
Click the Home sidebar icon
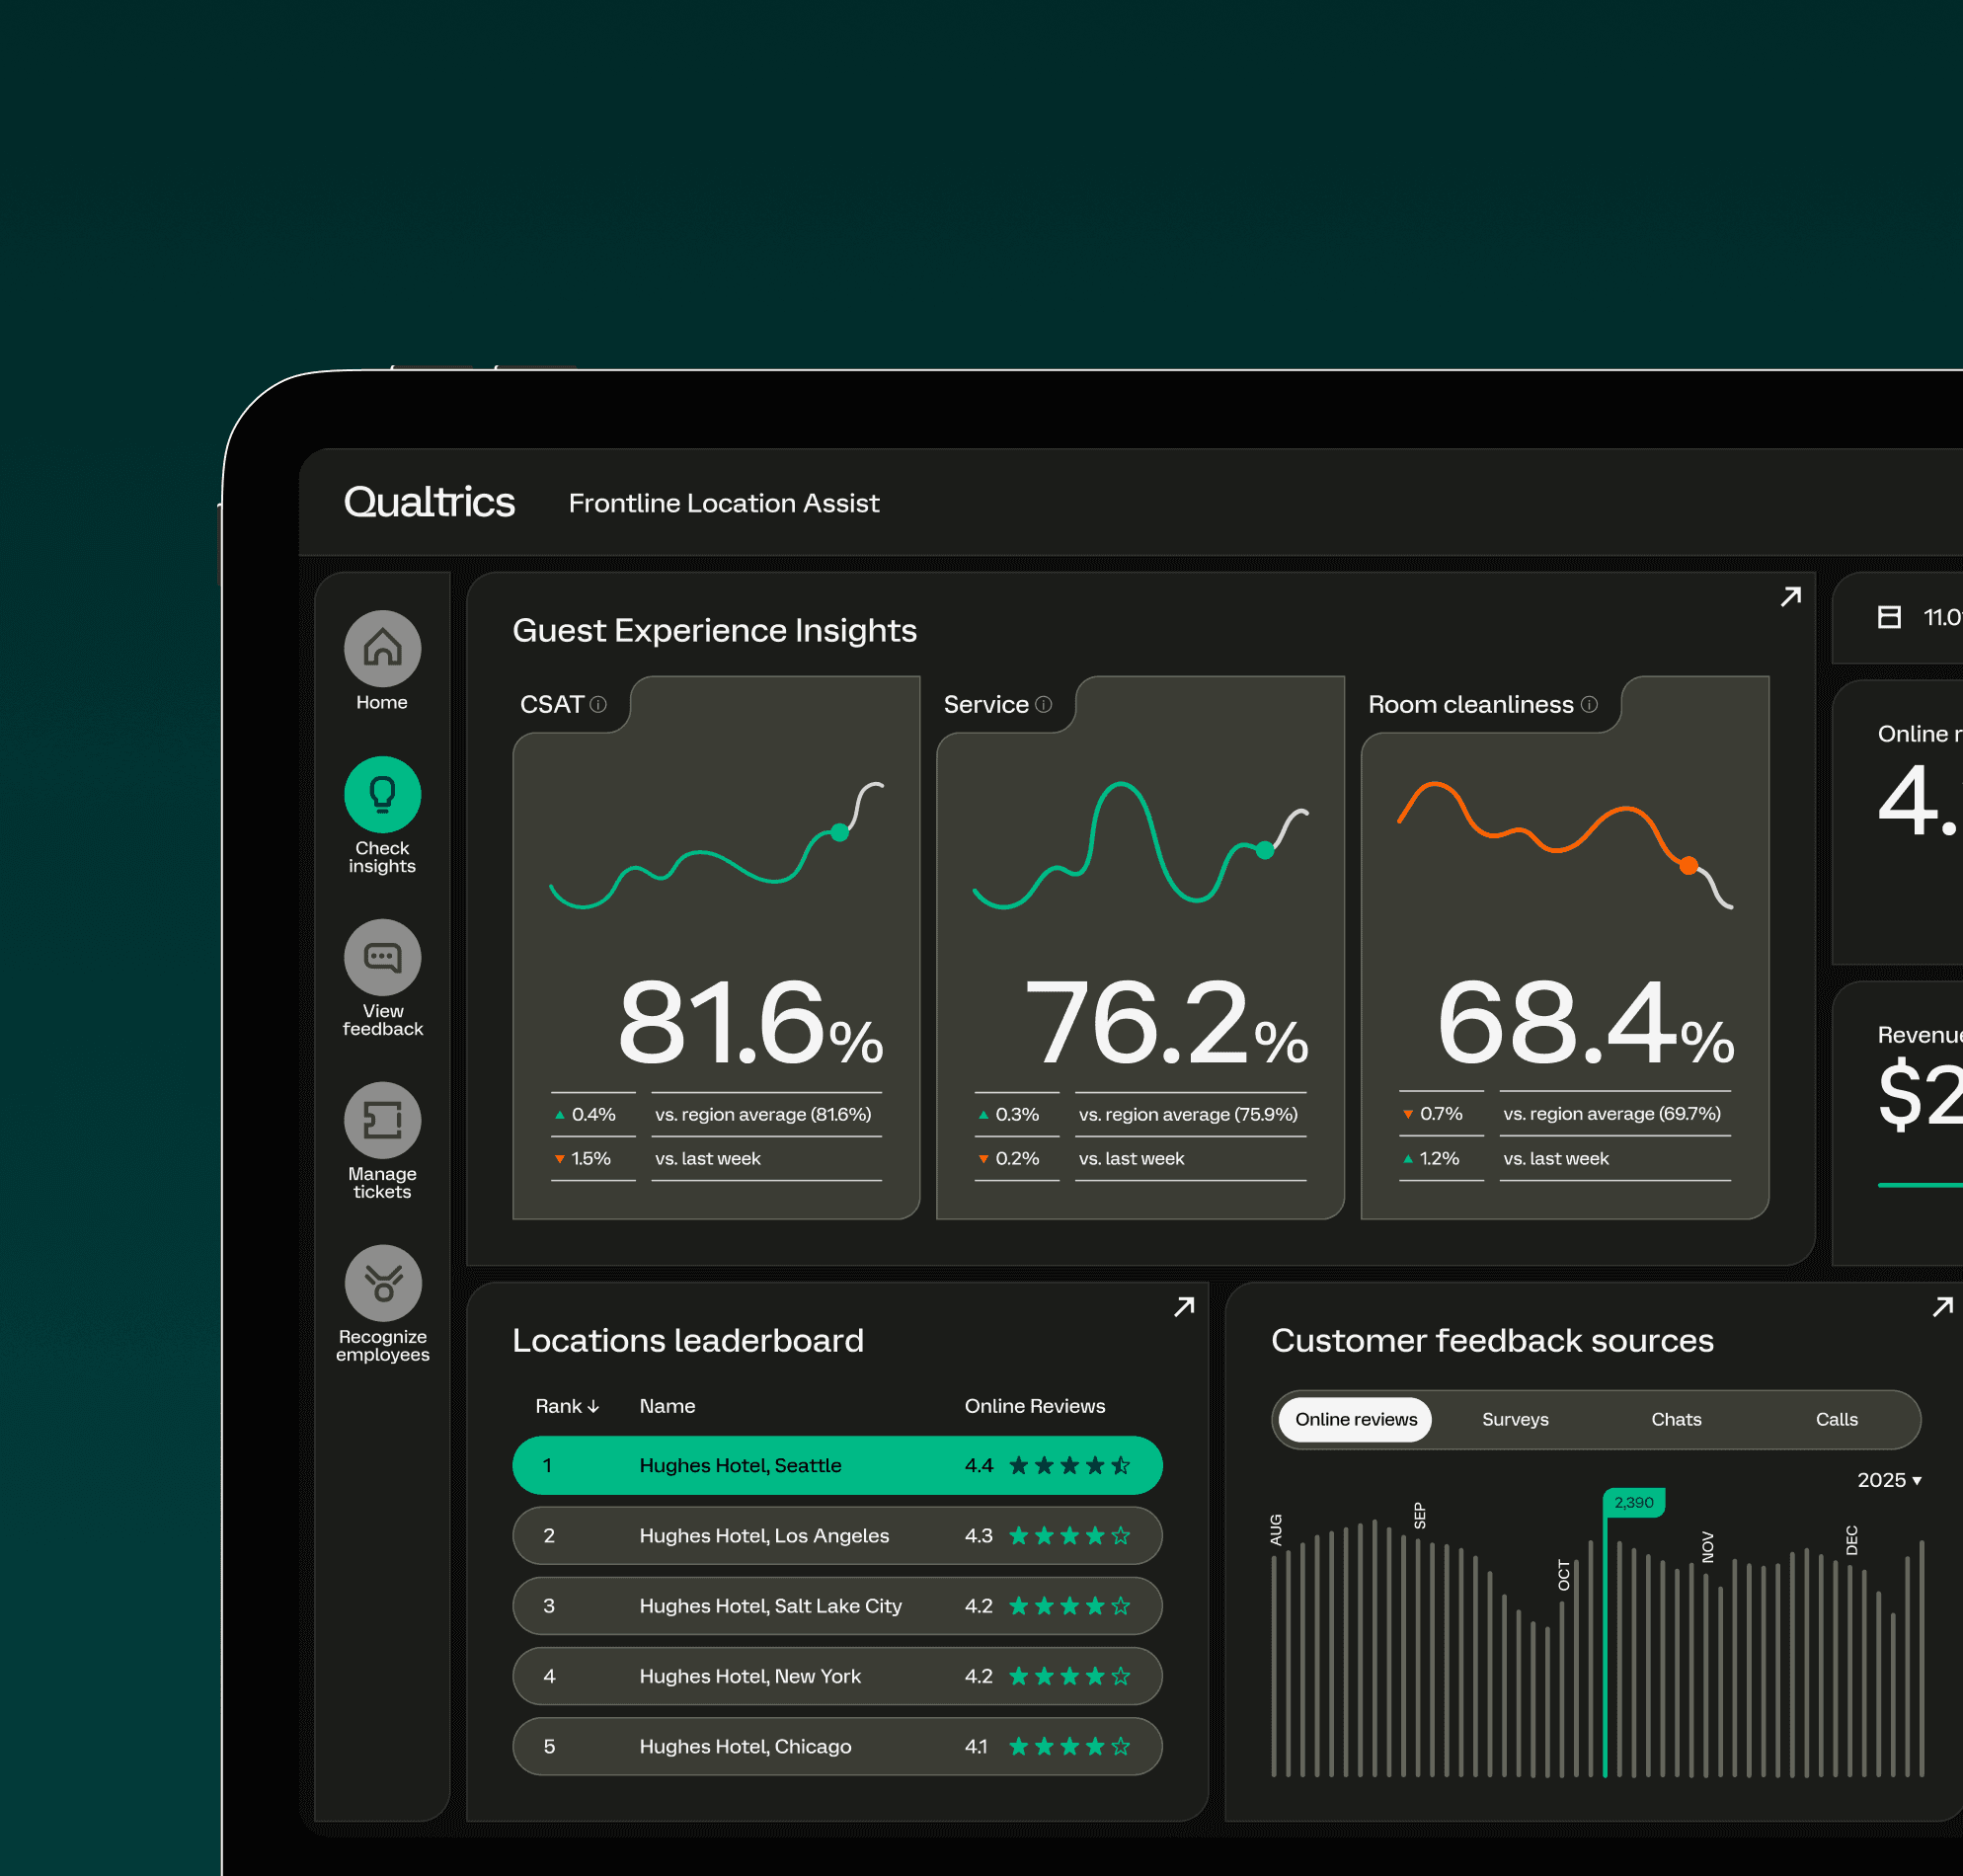tap(382, 649)
